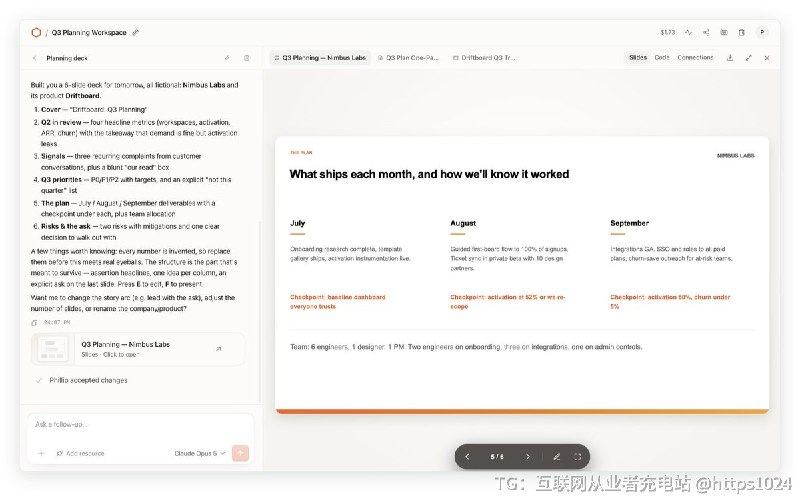Click 'Signals' list item
This screenshot has width=800, height=497.
[x=117, y=161]
